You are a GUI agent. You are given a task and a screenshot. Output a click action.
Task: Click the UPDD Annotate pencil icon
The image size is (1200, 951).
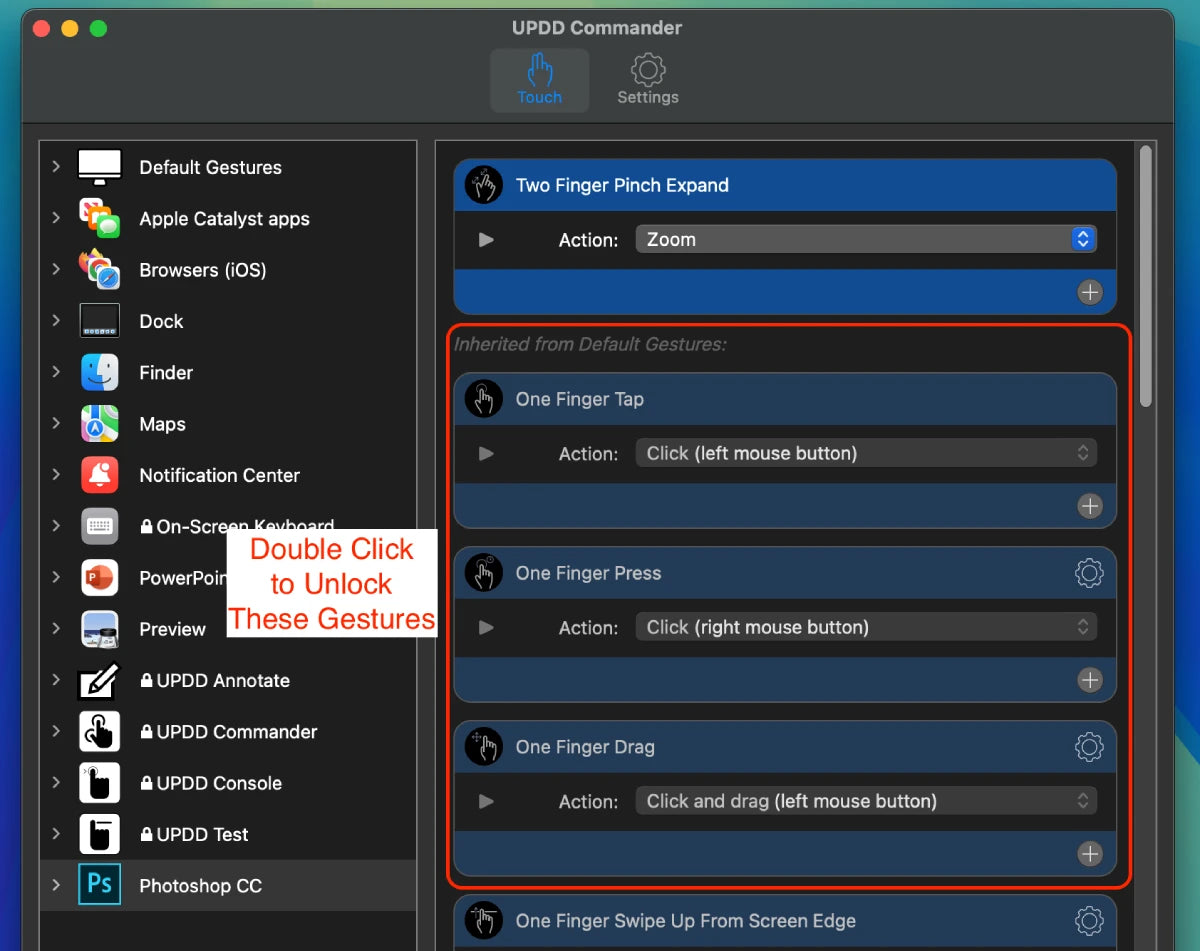100,680
